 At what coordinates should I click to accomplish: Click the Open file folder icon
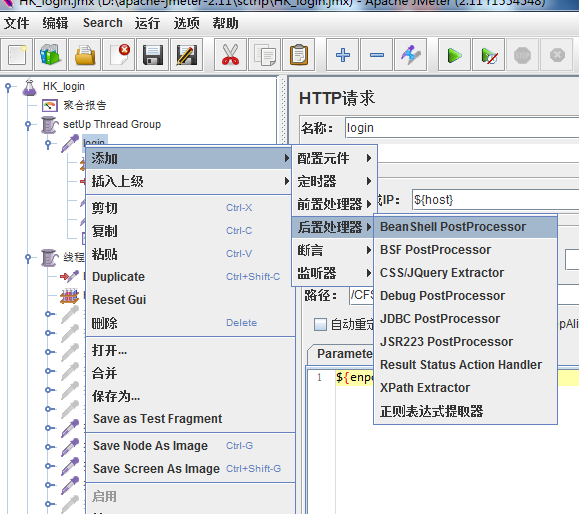85,55
